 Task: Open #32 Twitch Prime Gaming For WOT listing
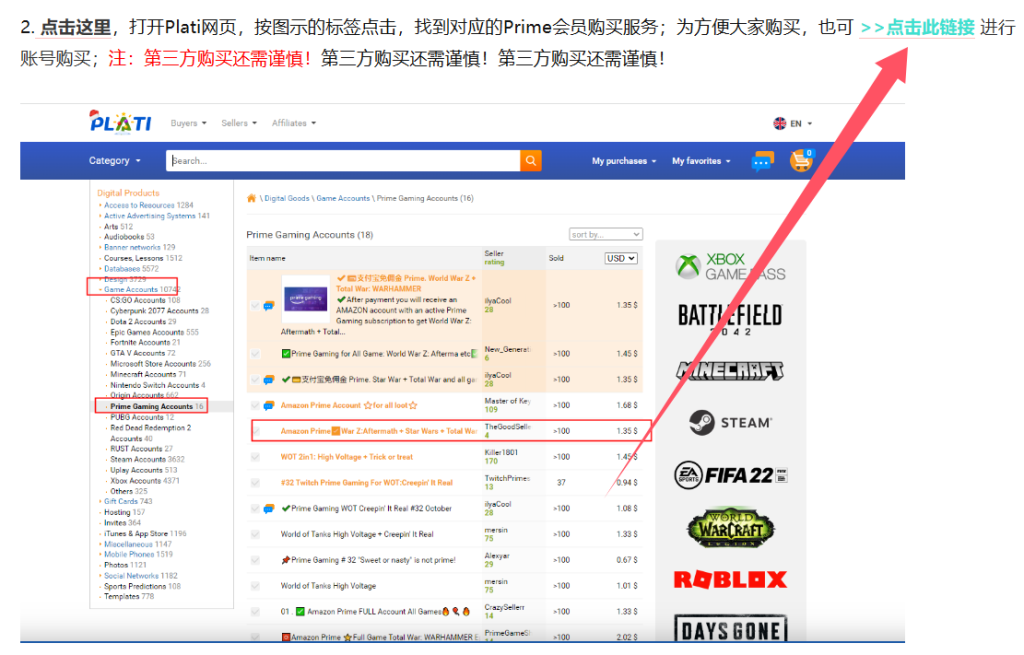click(366, 483)
